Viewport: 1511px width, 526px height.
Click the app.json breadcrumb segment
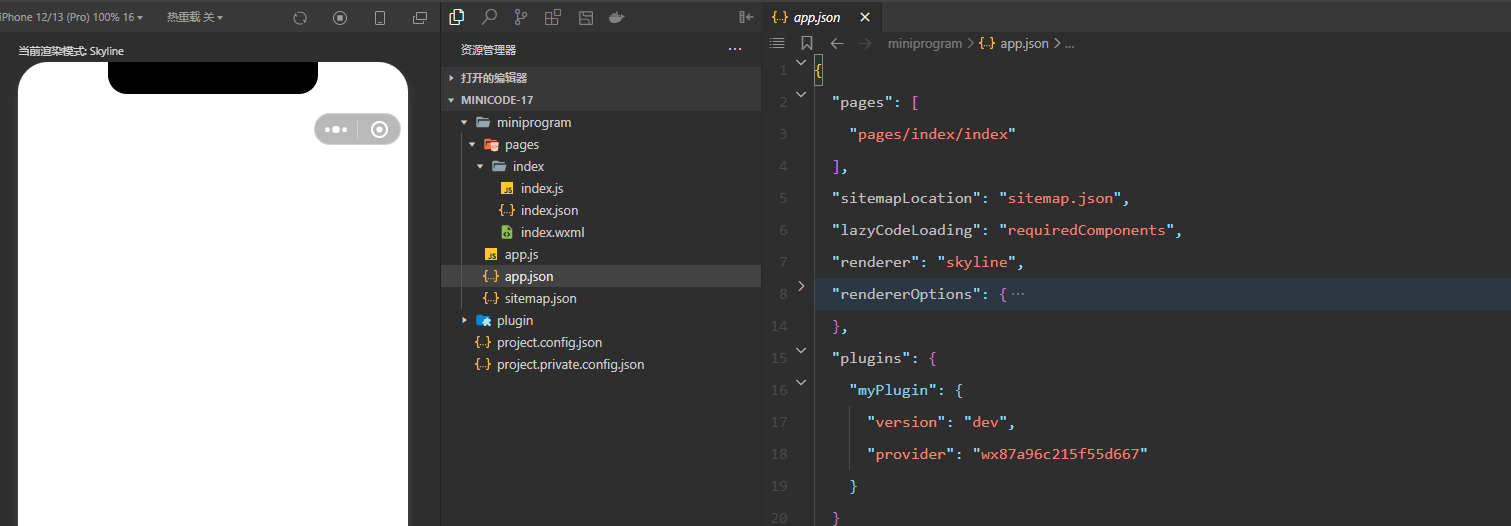pos(1014,43)
